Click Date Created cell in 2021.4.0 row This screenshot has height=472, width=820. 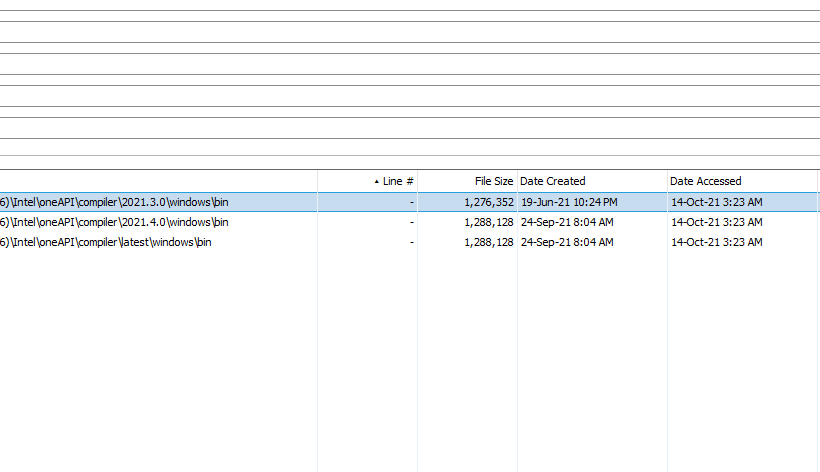[567, 222]
